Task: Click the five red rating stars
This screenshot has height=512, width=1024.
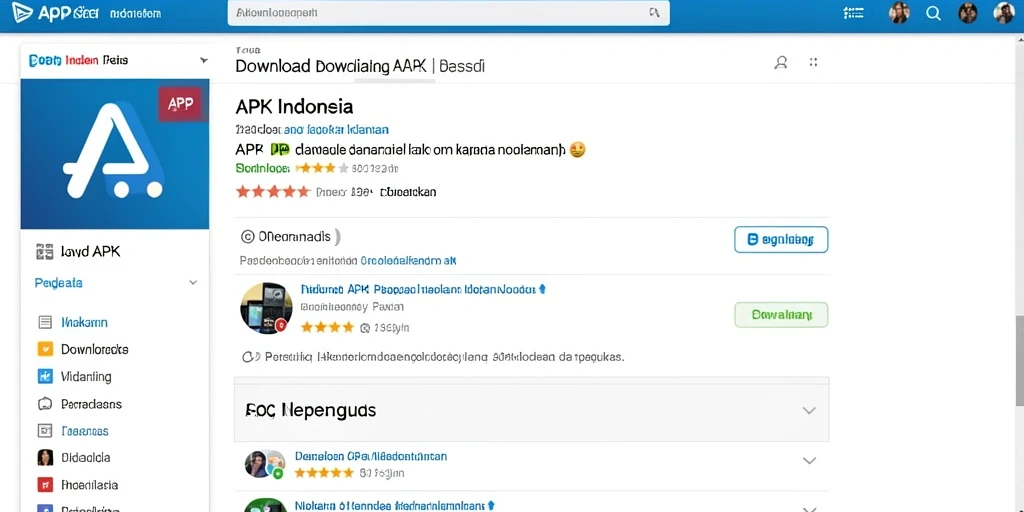Action: point(273,192)
